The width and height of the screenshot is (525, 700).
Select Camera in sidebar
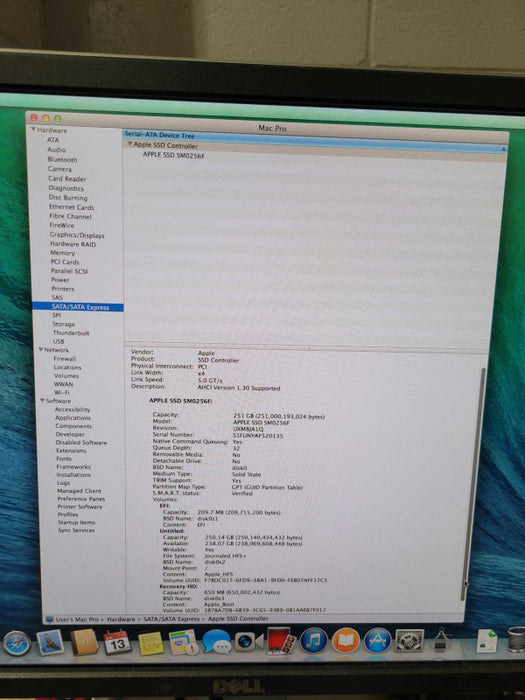click(x=59, y=169)
